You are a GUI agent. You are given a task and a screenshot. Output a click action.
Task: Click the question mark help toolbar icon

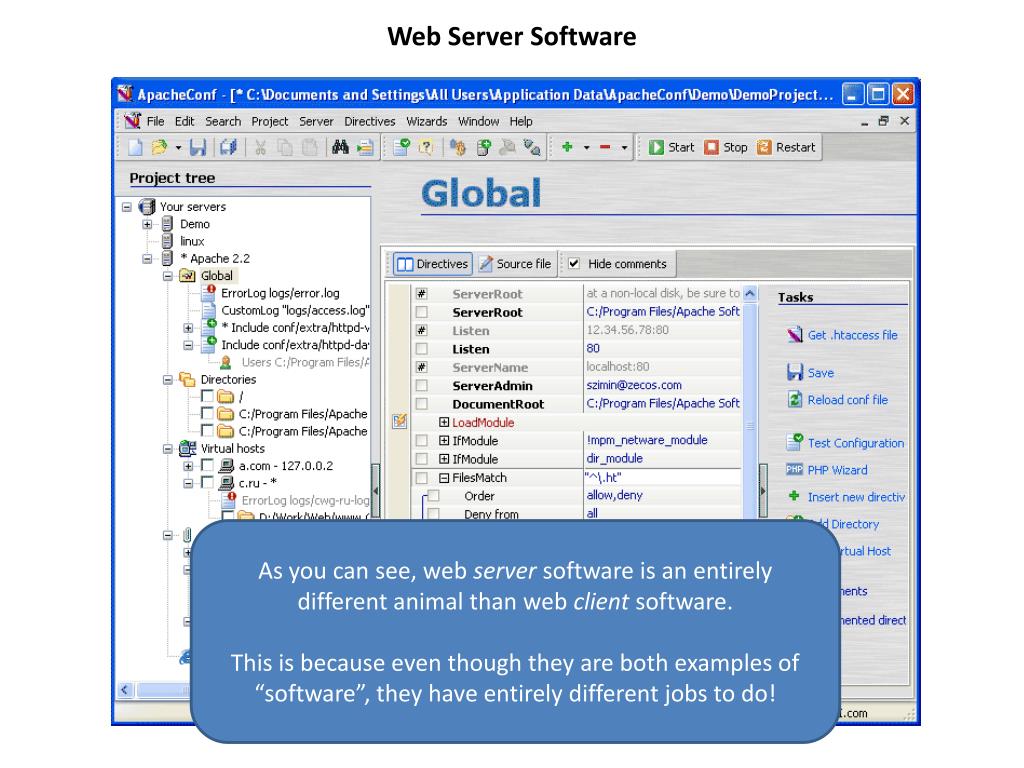(426, 148)
